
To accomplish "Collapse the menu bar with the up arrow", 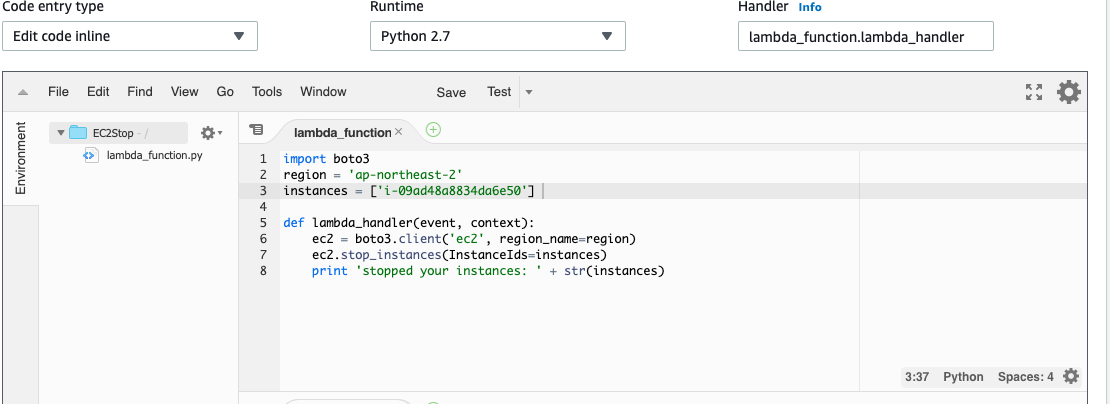I will [23, 93].
